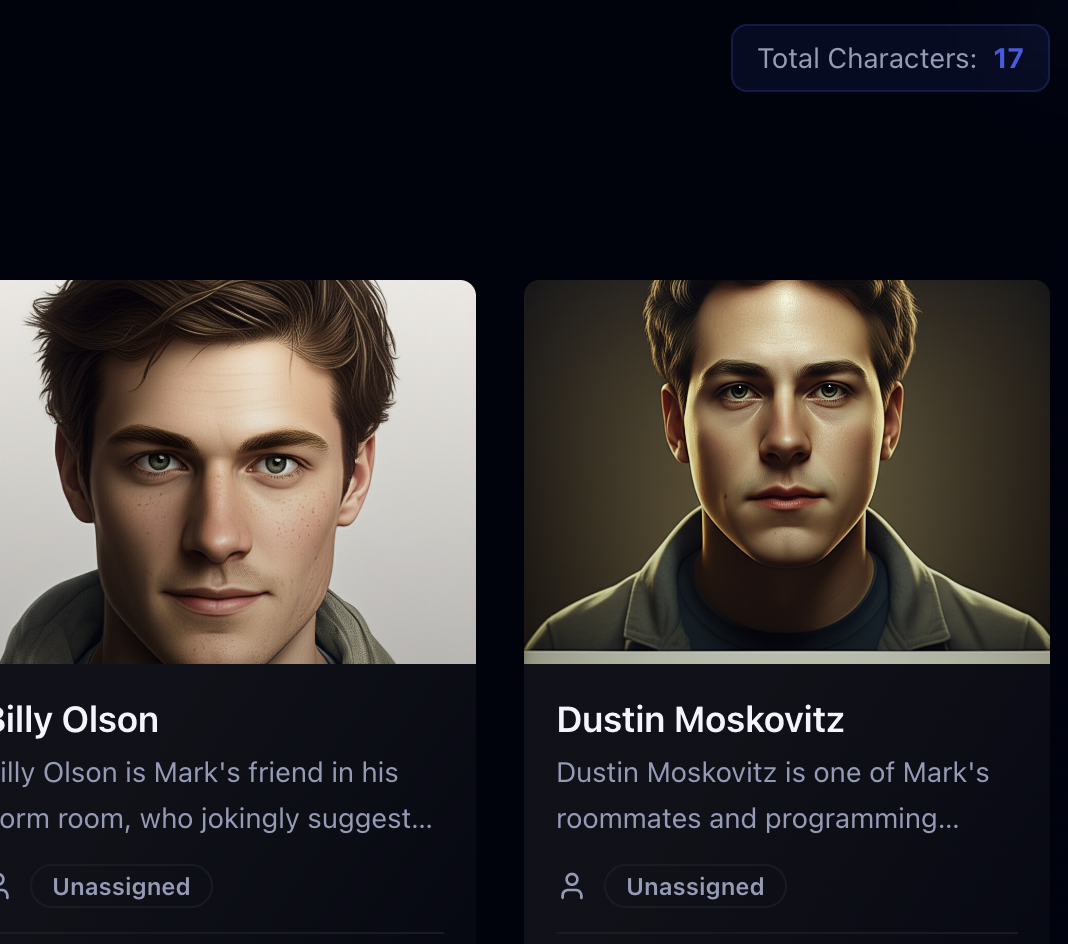Click the partially visible person icon on Billy Olson's card

[x=3, y=886]
